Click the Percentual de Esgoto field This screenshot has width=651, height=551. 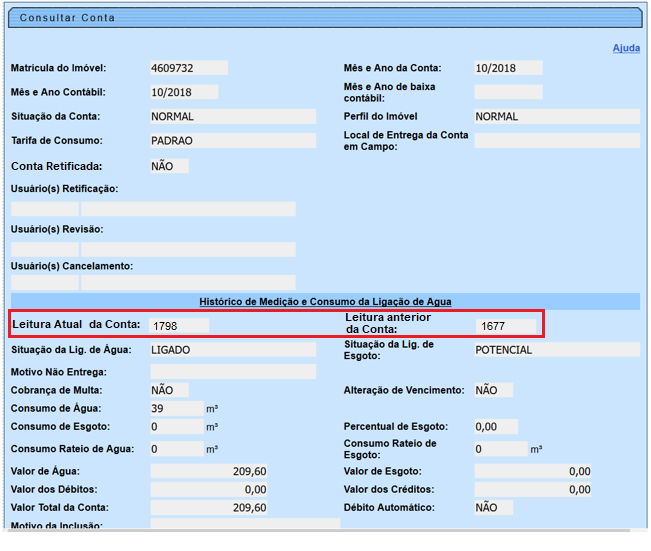pyautogui.click(x=496, y=427)
